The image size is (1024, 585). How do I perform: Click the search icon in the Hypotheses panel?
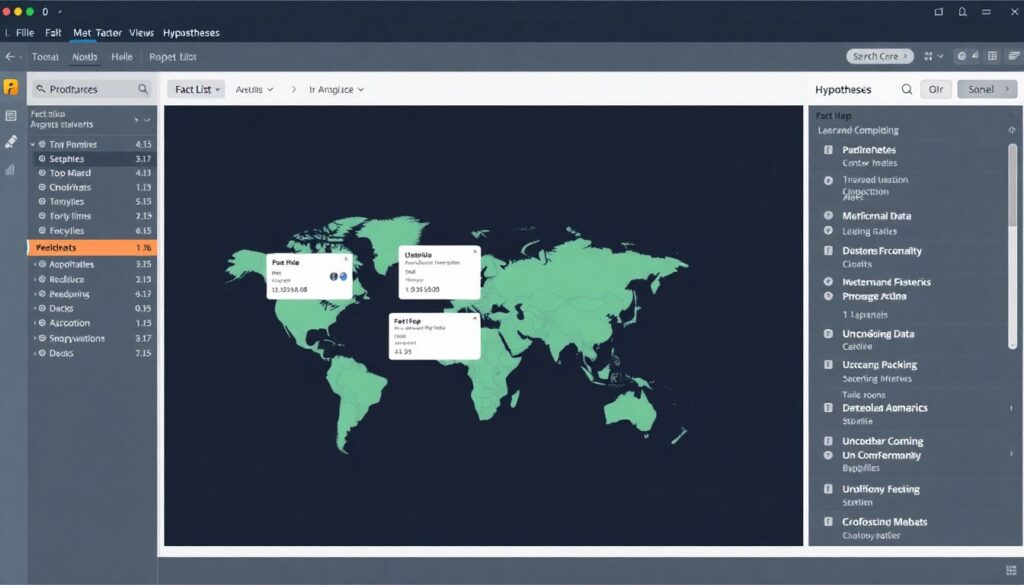[906, 89]
